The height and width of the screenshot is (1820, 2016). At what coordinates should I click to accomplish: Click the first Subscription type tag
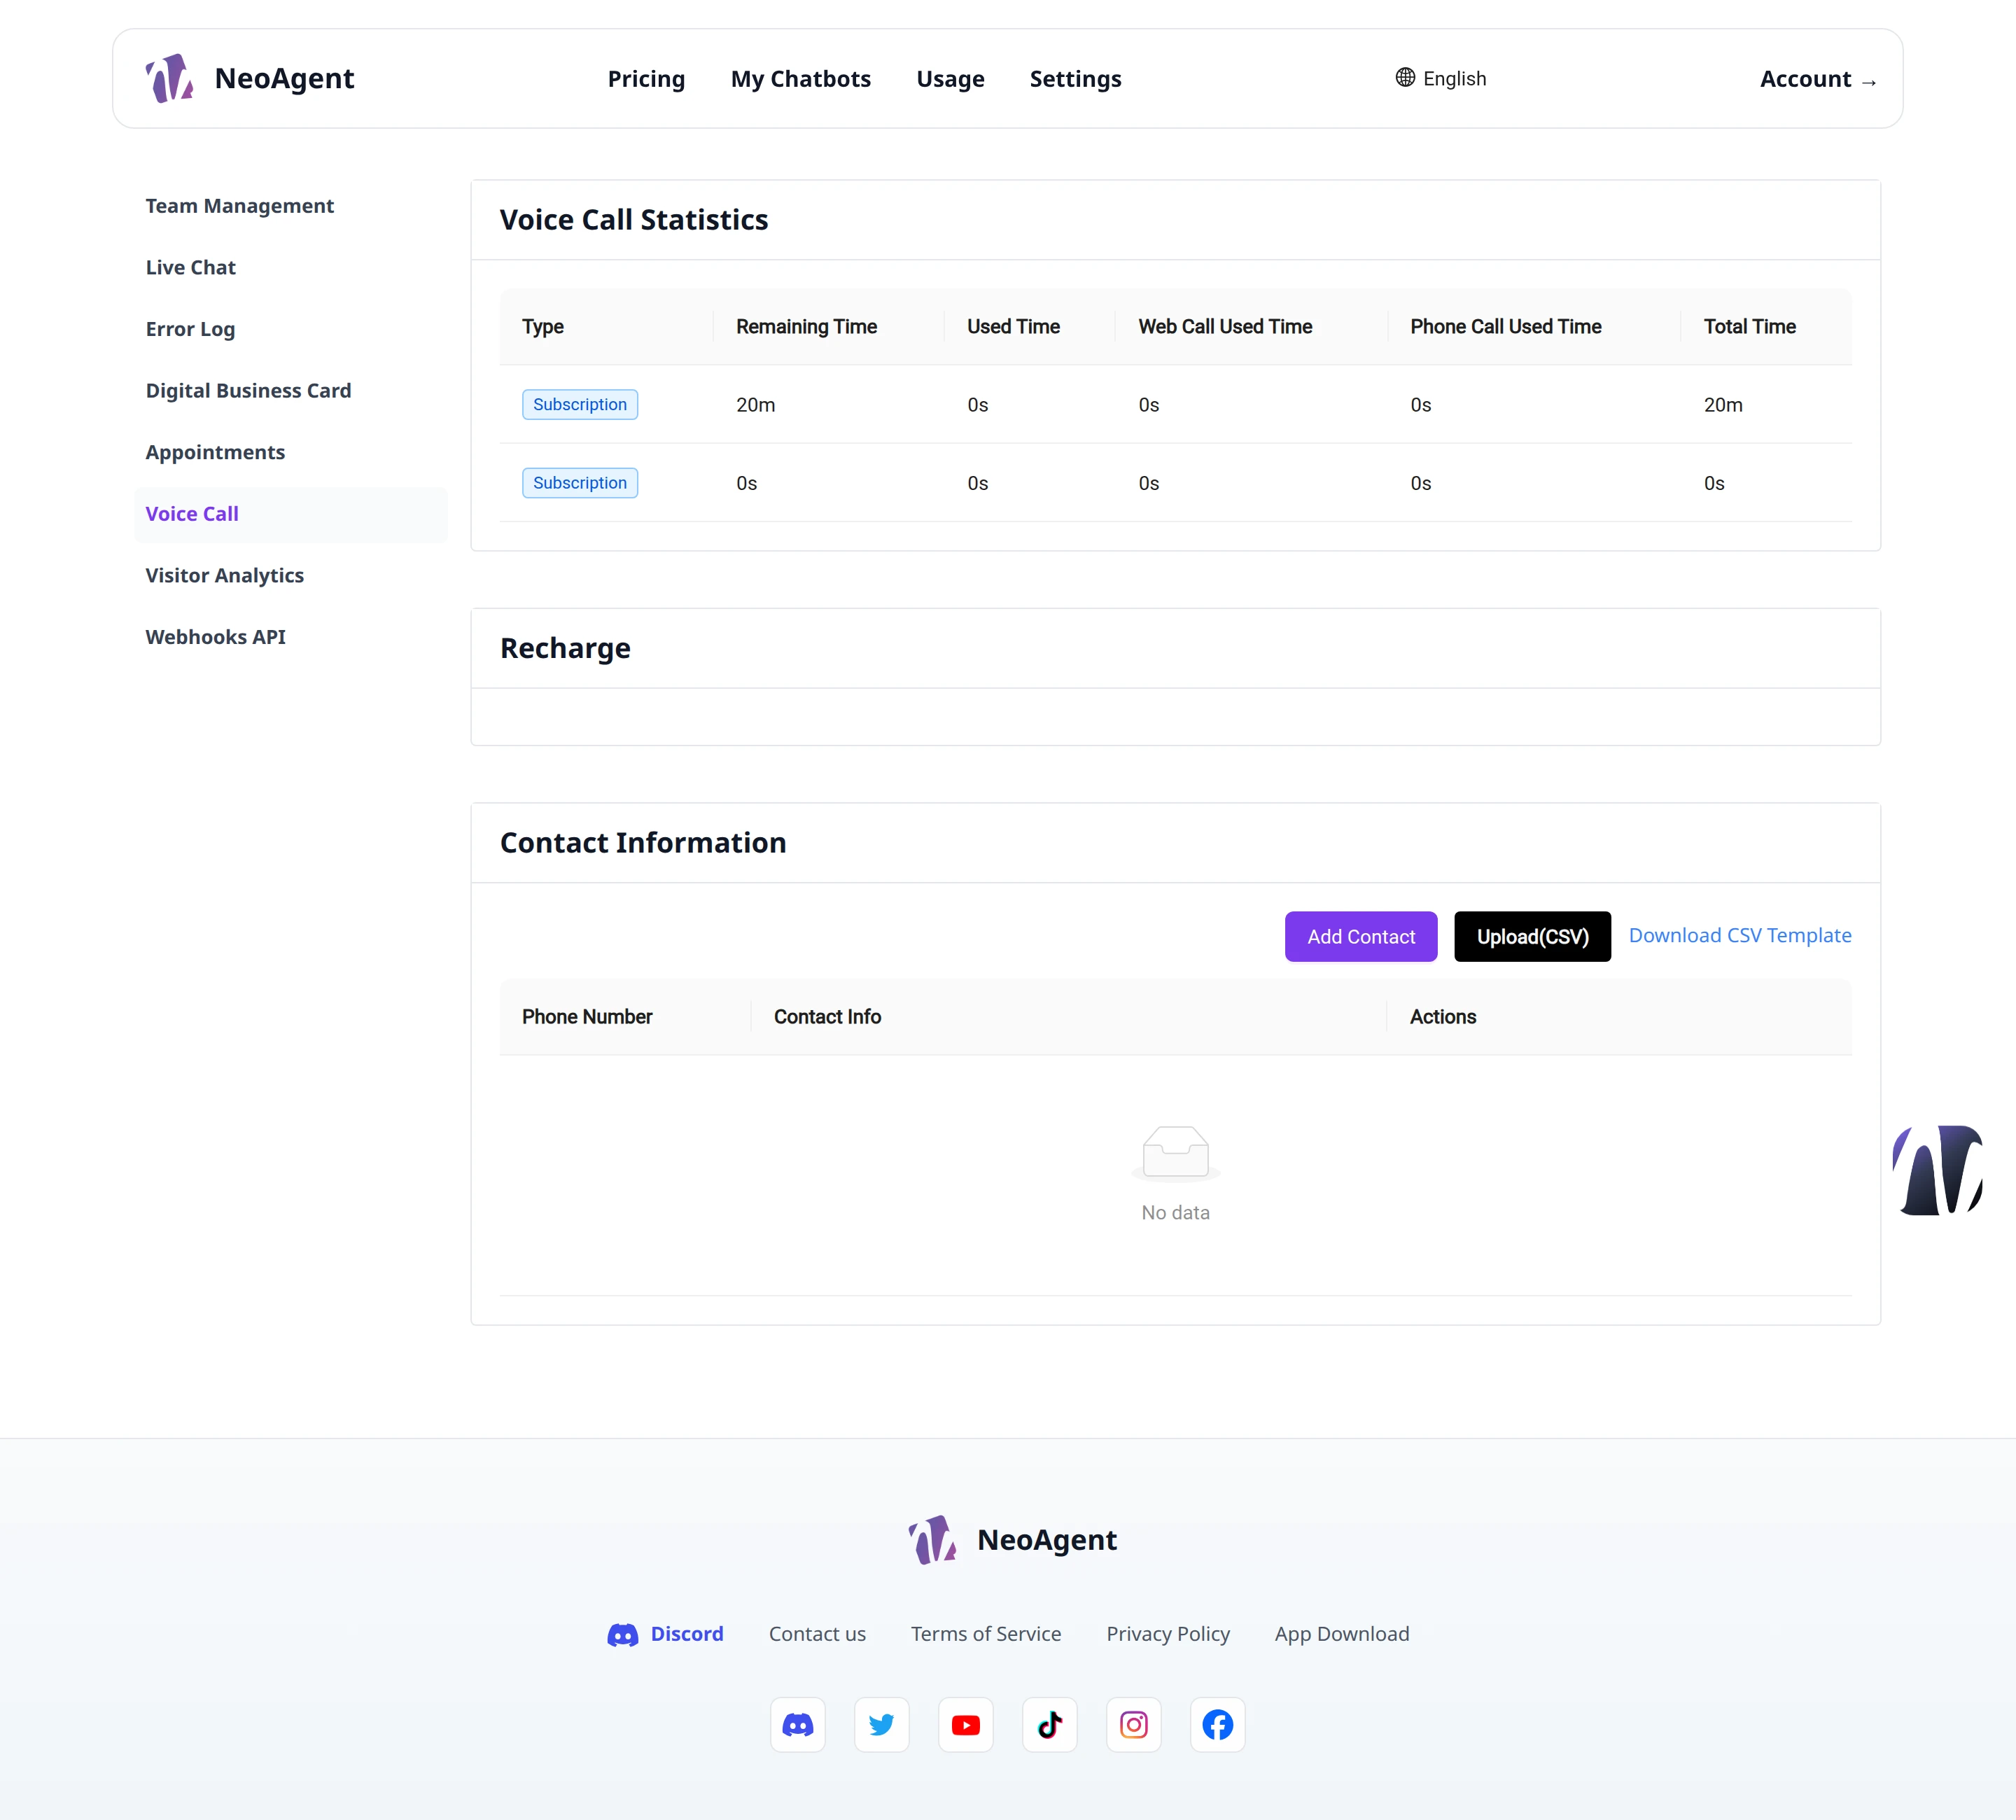point(579,404)
